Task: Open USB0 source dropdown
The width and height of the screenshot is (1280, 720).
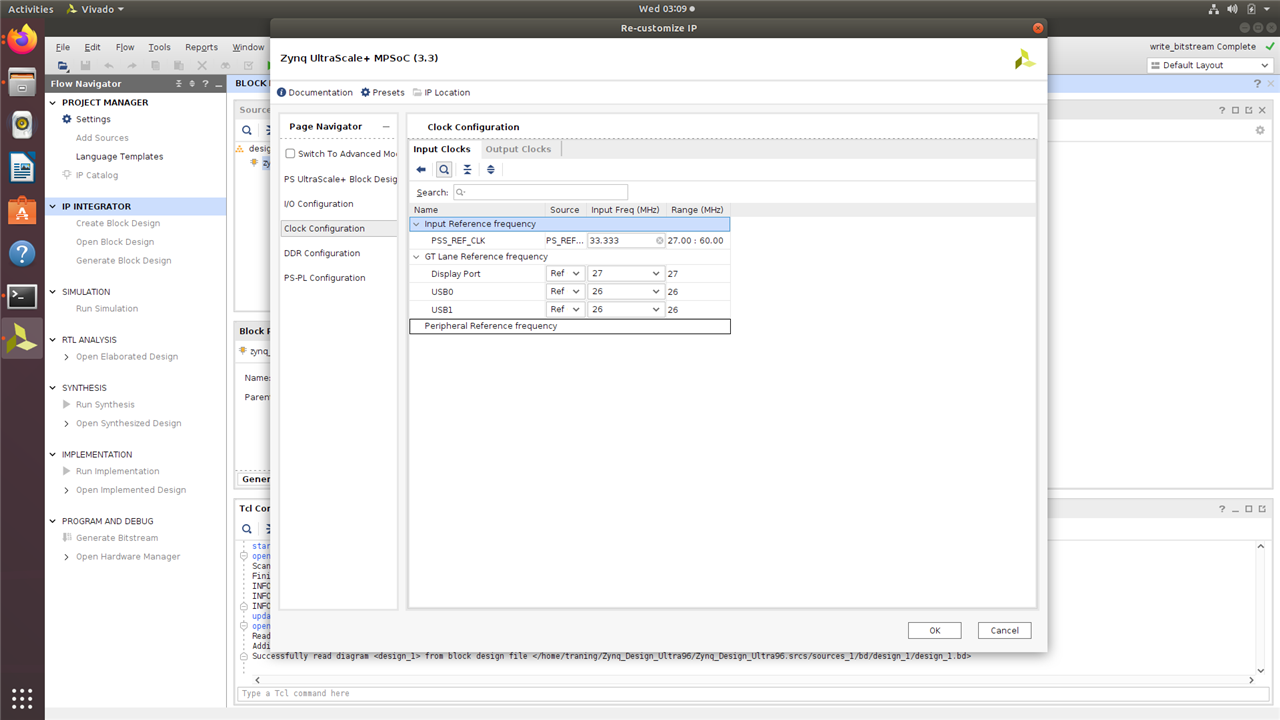Action: (x=565, y=292)
